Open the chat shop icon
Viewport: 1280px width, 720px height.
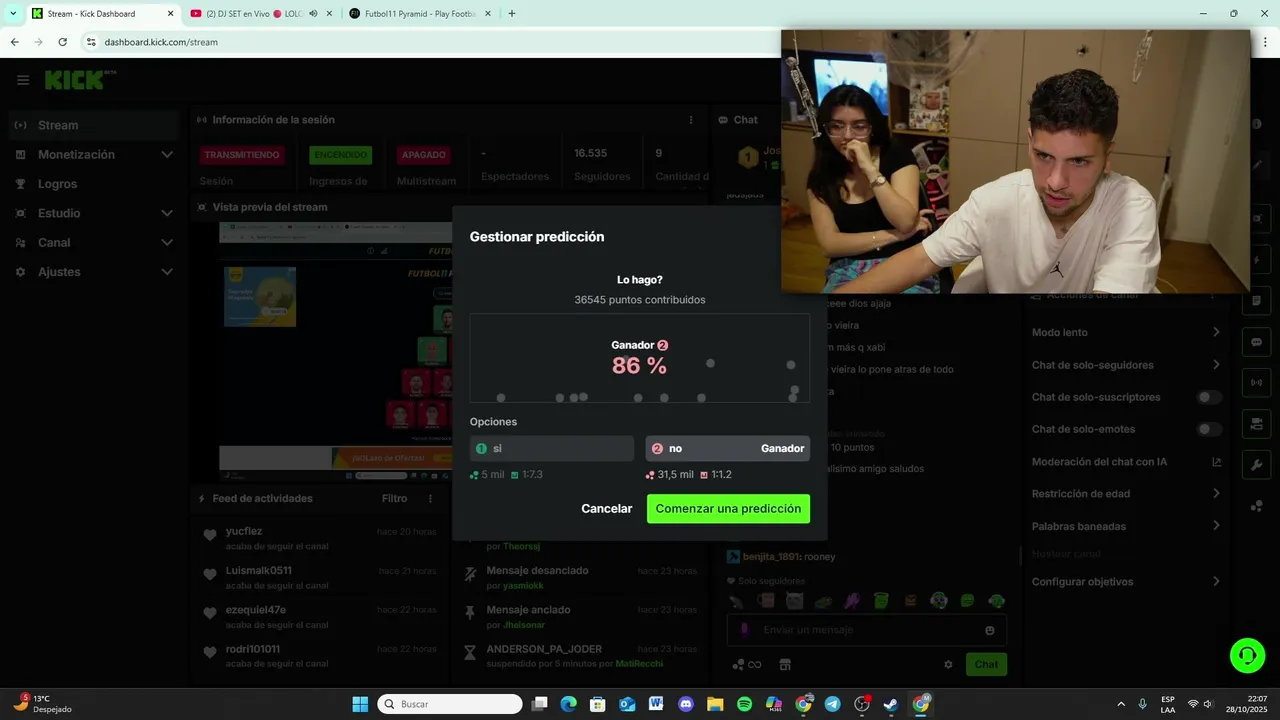tap(785, 664)
